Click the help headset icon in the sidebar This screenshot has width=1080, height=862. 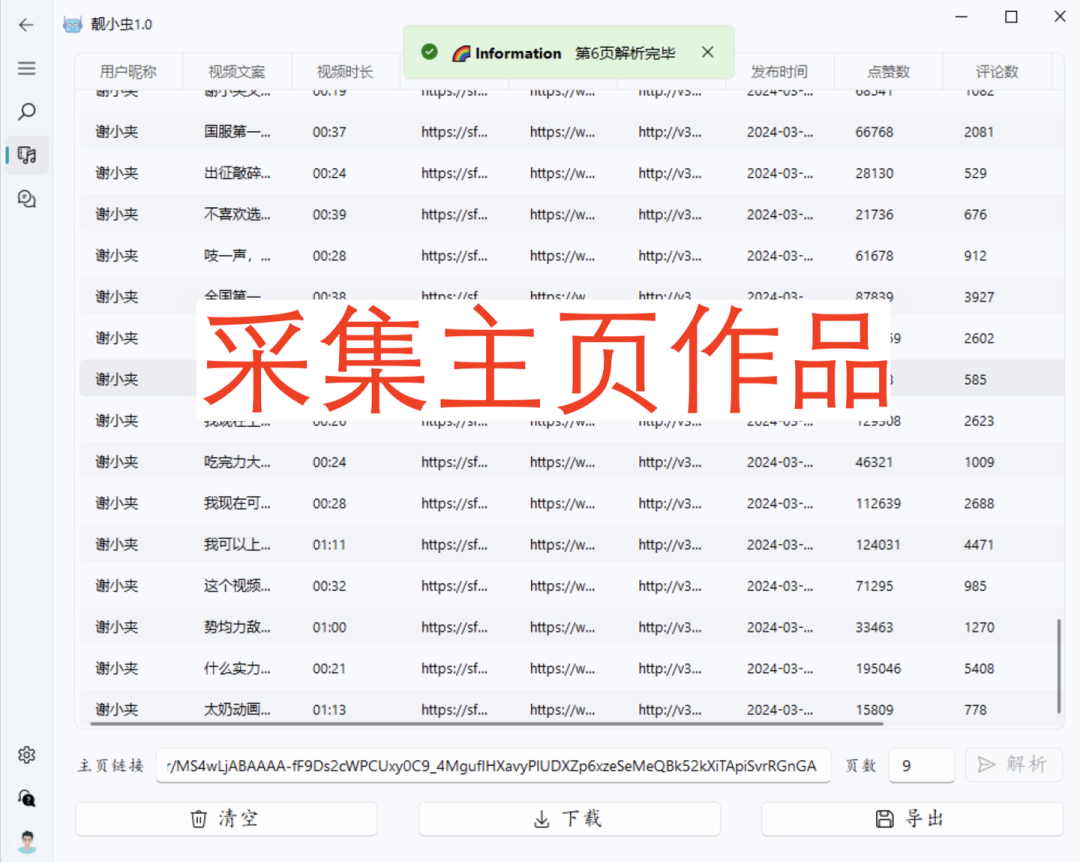26,798
